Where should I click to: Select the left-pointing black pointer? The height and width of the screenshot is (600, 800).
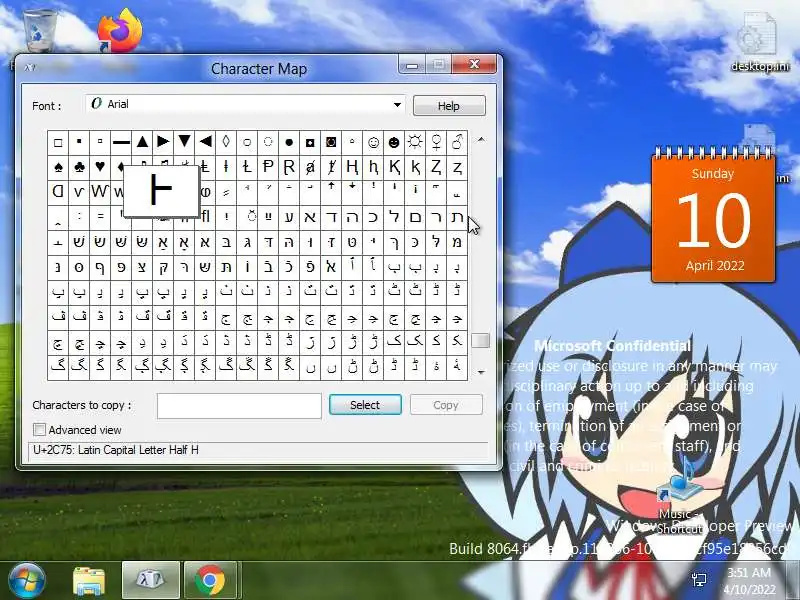pyautogui.click(x=205, y=142)
